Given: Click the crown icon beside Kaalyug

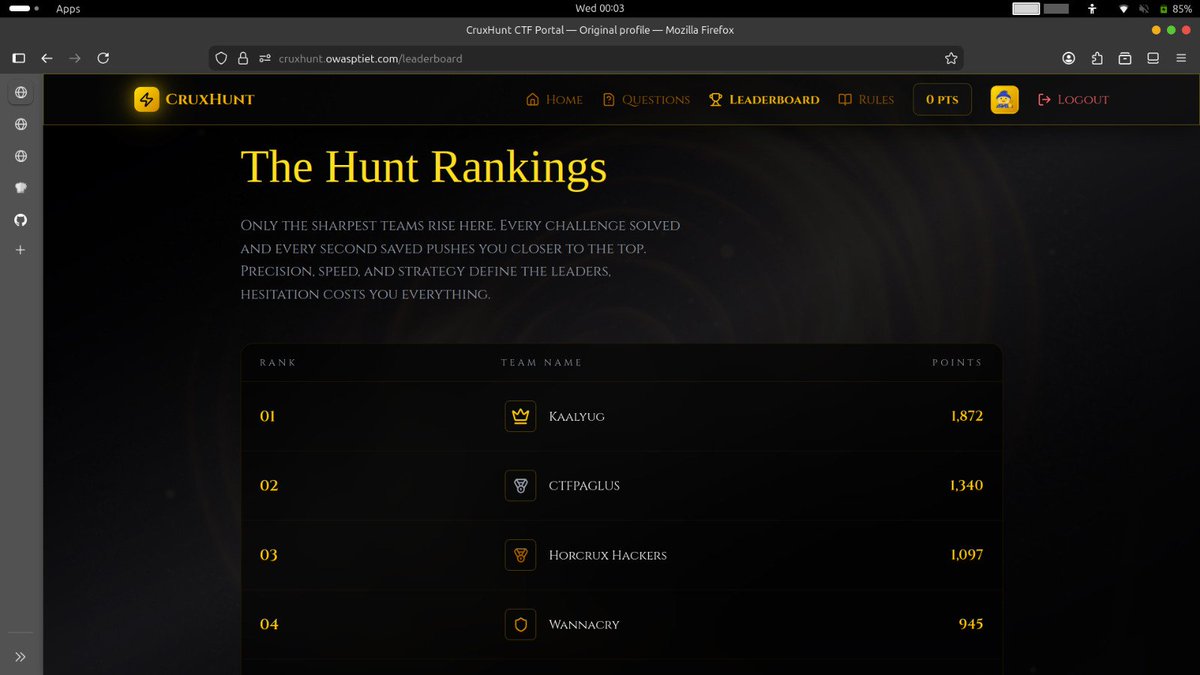Looking at the screenshot, I should click(520, 416).
